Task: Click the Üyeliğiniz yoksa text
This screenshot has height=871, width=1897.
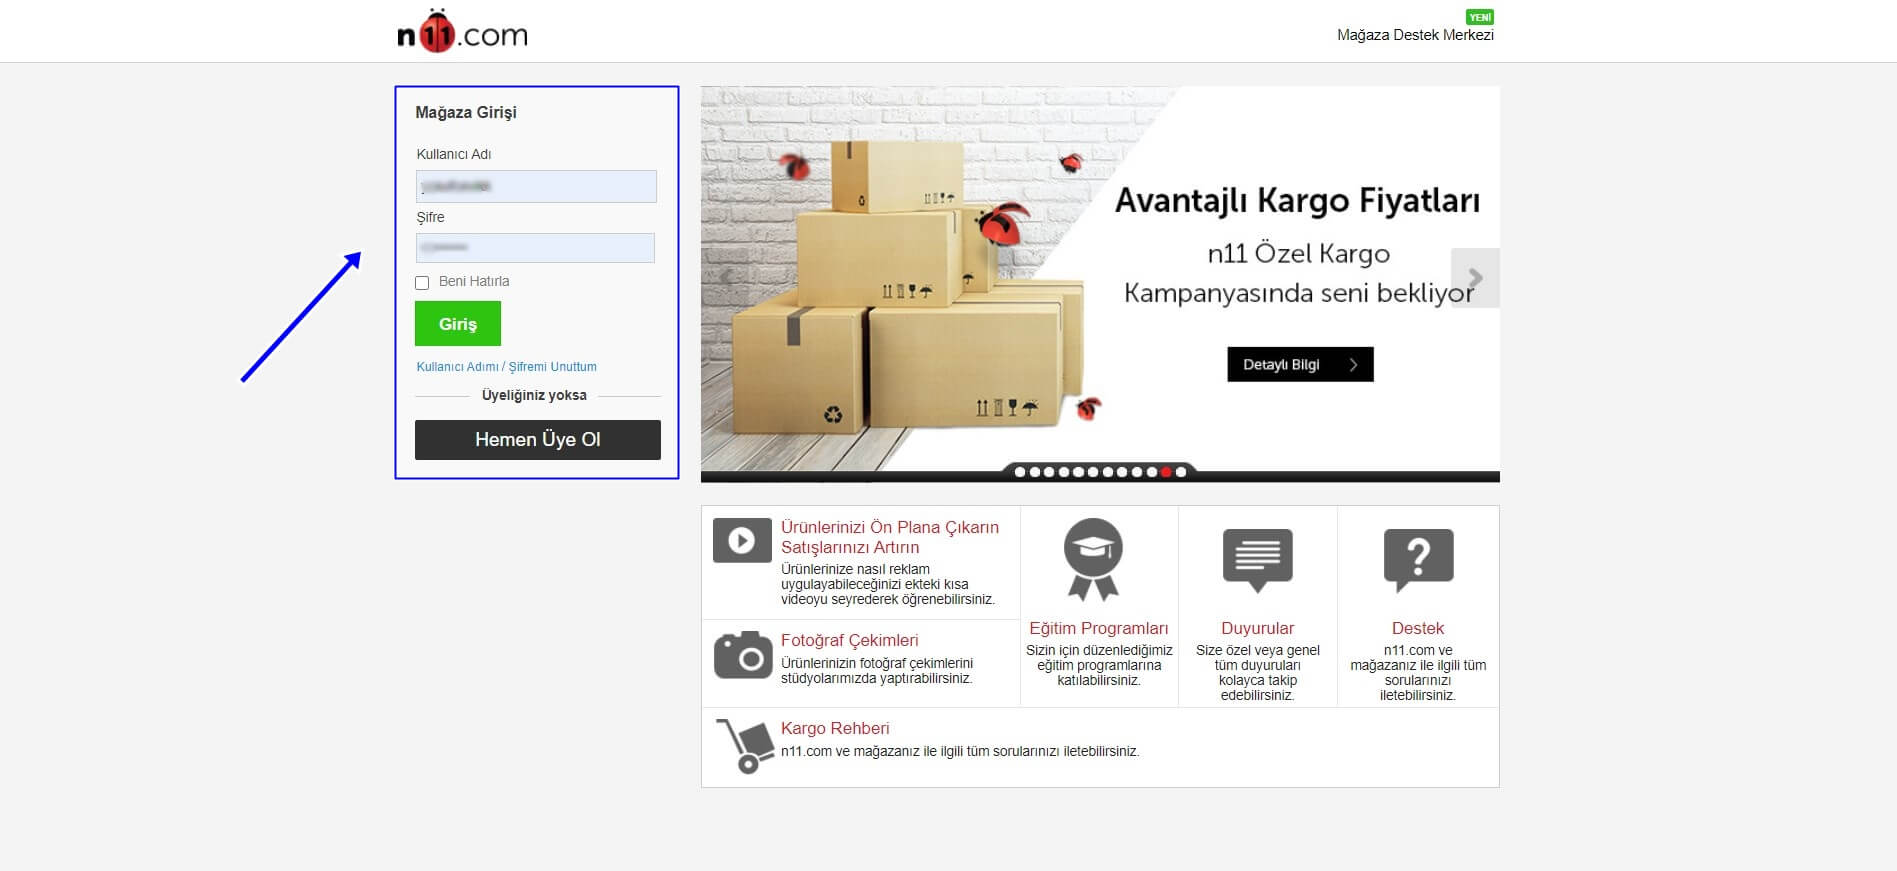Action: 534,395
